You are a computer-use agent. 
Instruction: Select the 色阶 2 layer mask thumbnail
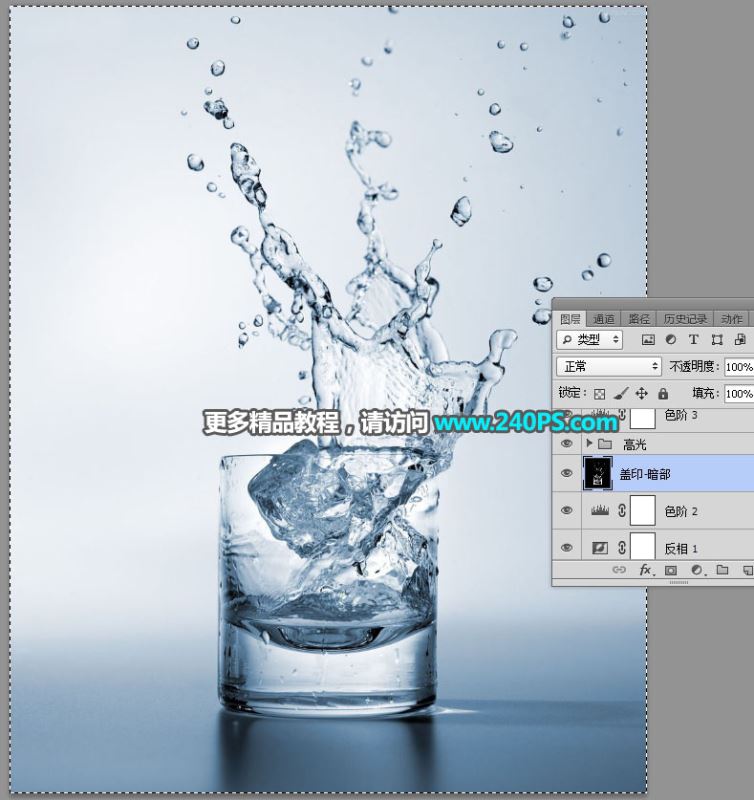coord(643,510)
